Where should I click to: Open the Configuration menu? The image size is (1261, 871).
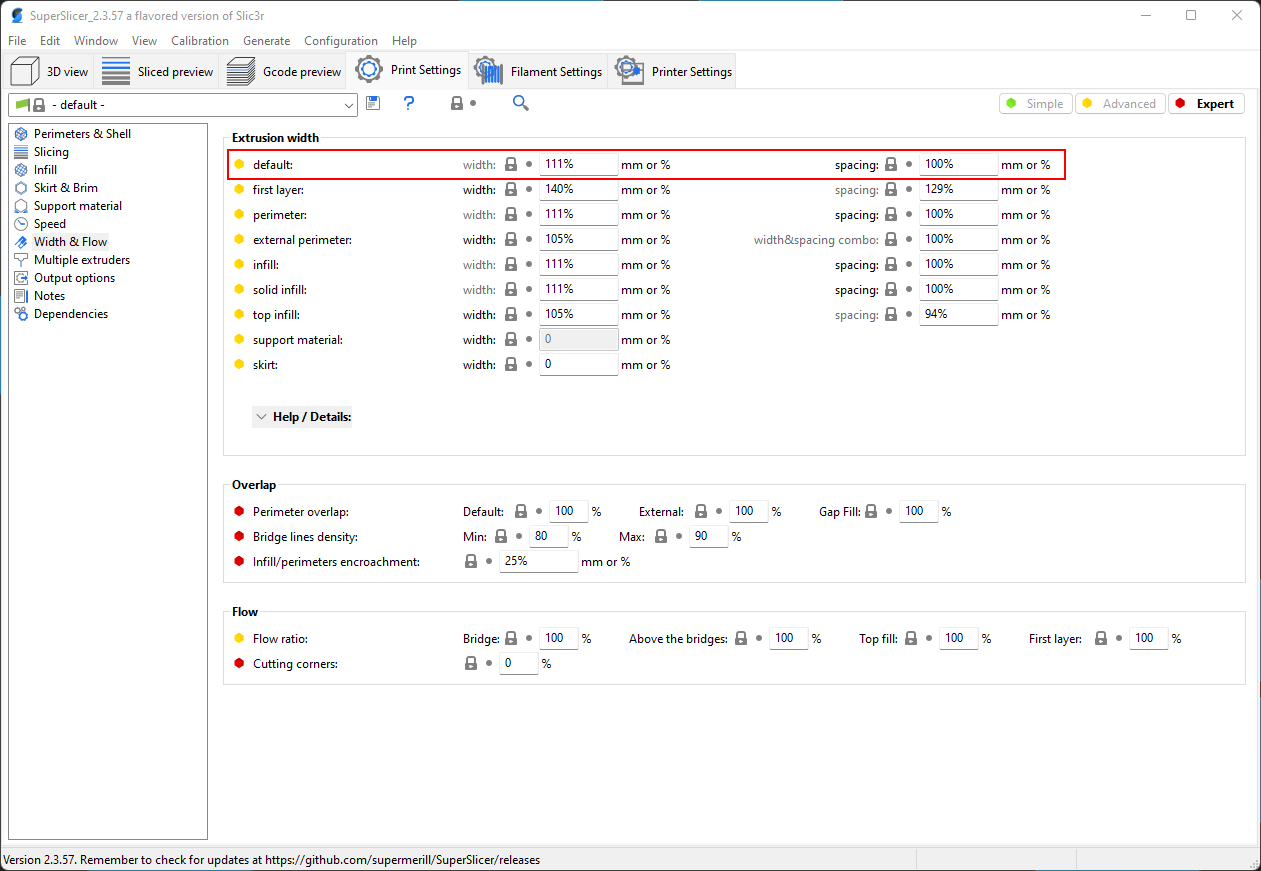click(340, 41)
